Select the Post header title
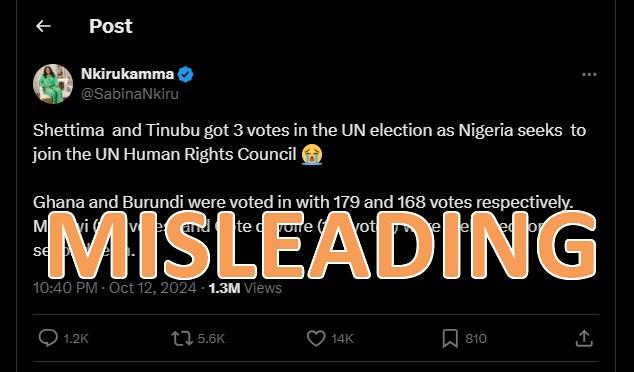The image size is (634, 372). point(111,26)
